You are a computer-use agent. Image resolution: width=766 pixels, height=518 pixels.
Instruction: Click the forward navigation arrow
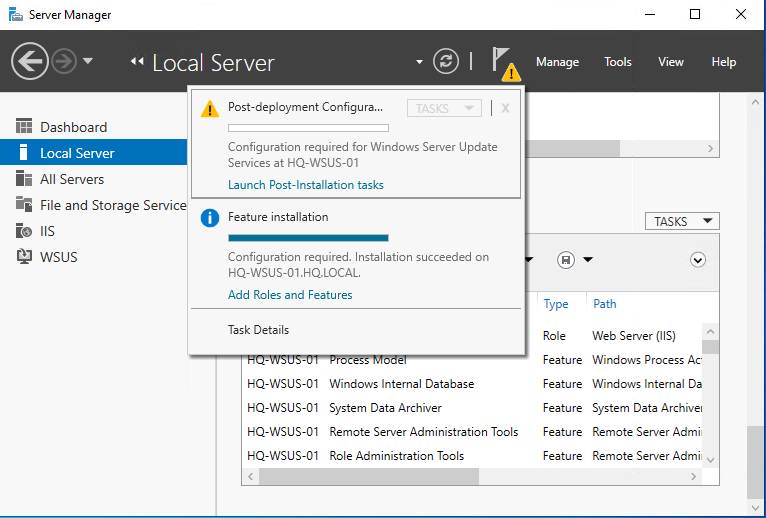click(x=64, y=62)
